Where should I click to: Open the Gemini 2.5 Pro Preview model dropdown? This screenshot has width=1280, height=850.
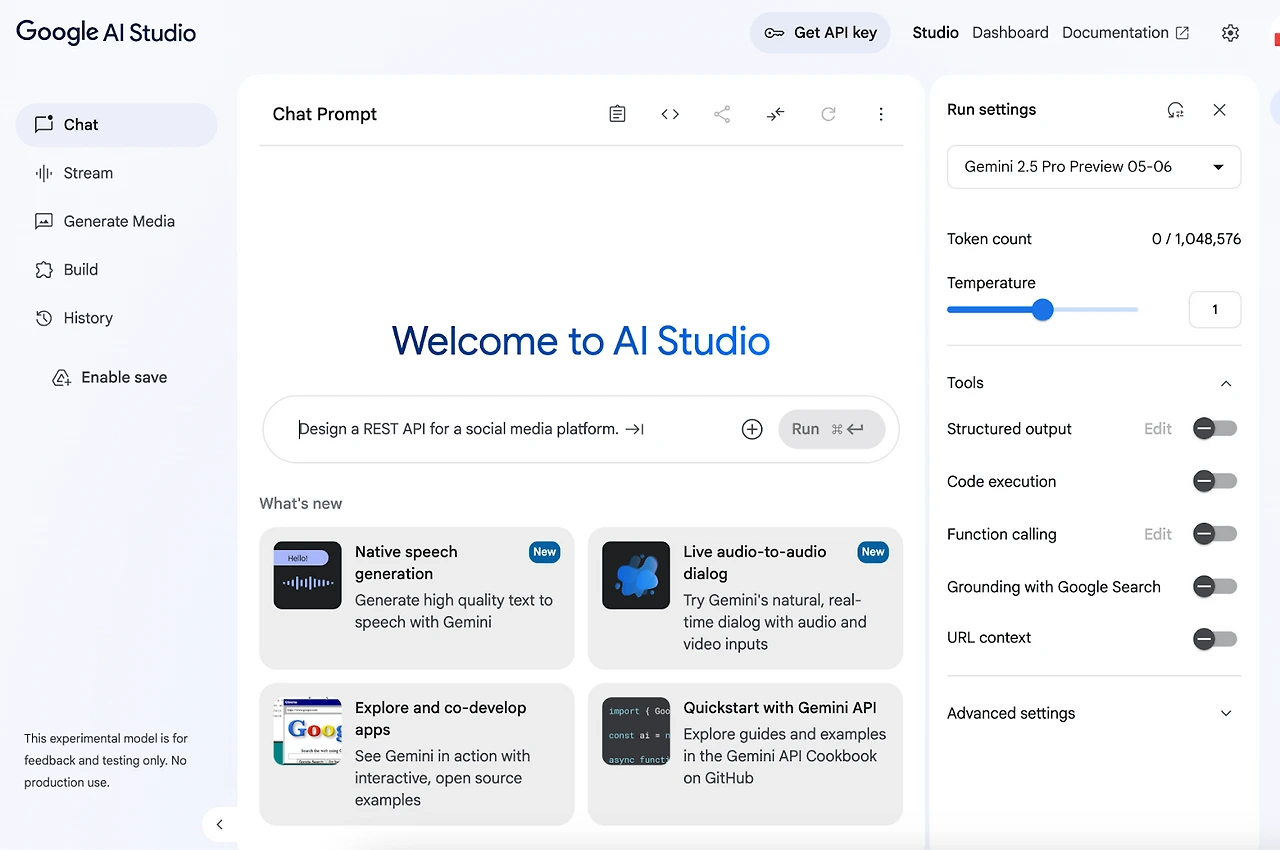pos(1094,167)
